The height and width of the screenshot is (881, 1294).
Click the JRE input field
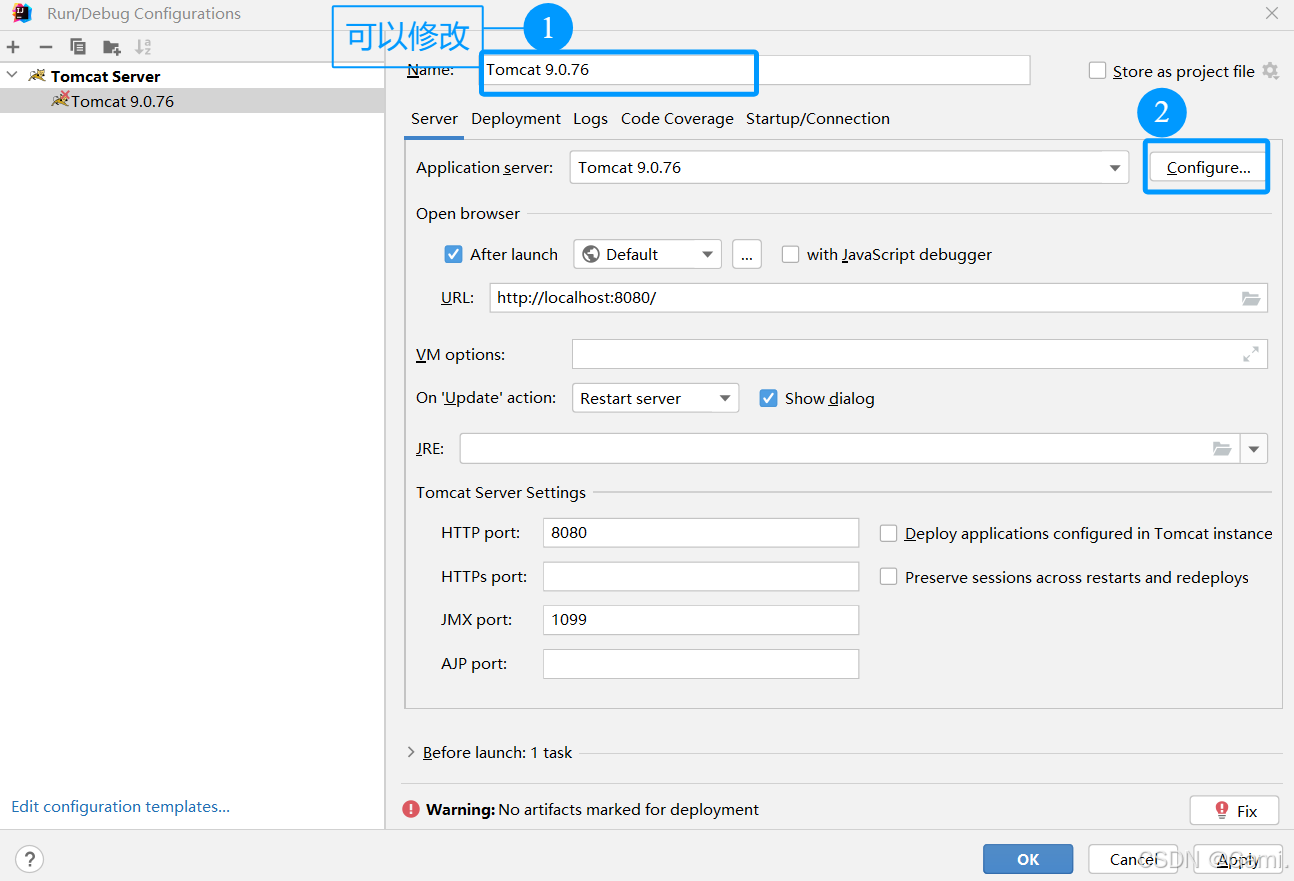(850, 449)
